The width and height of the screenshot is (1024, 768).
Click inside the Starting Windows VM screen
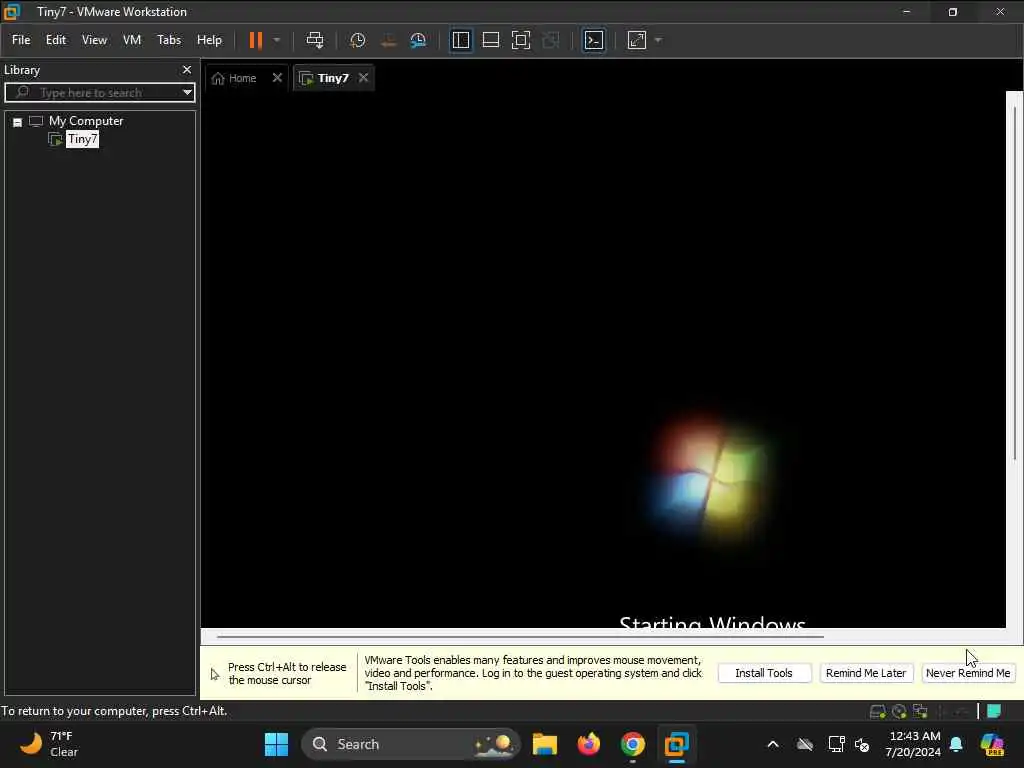603,359
